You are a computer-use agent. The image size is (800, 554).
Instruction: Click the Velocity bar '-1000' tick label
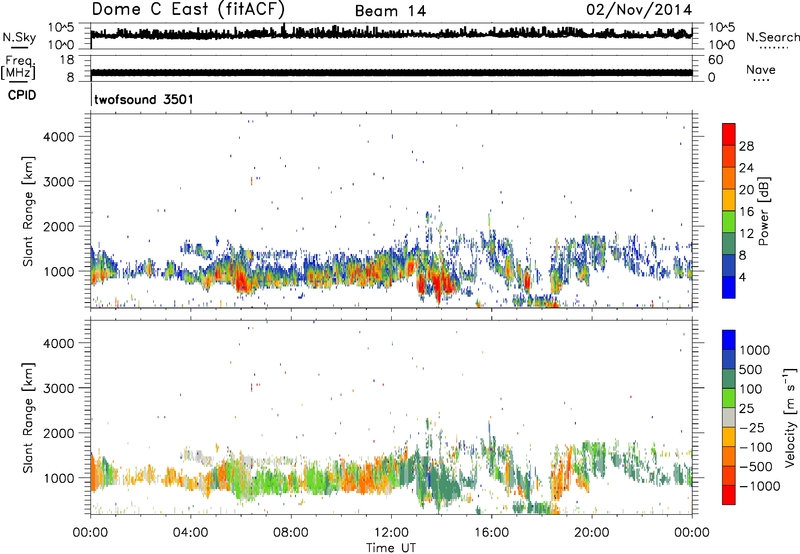[x=759, y=486]
